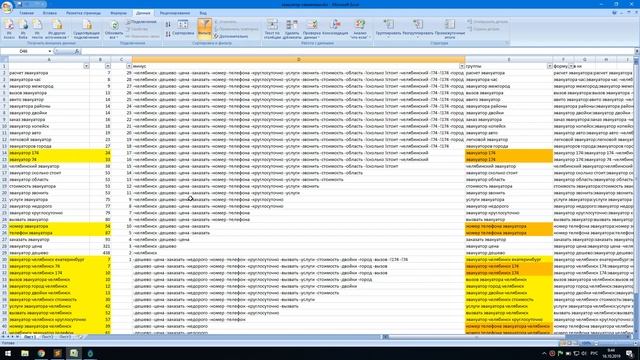The height and width of the screenshot is (360, 640).
Task: Open the filter dropdown in column A header
Action: coord(86,66)
